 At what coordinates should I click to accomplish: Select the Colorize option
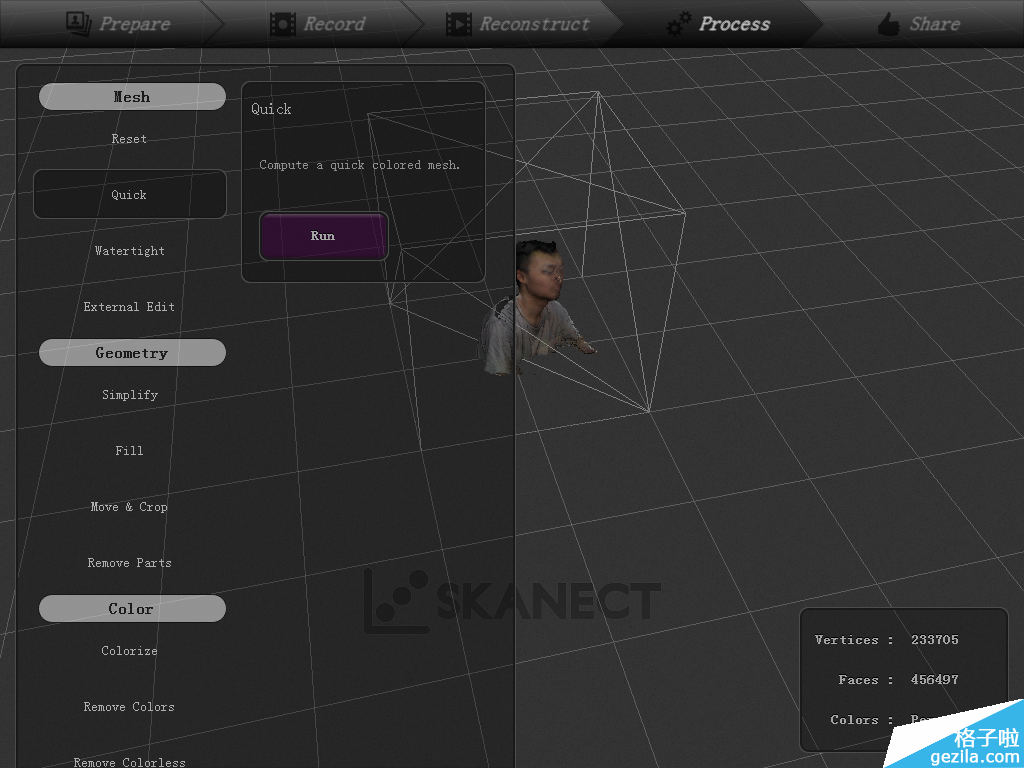[x=129, y=651]
